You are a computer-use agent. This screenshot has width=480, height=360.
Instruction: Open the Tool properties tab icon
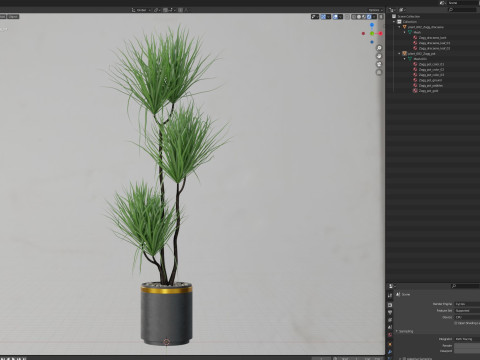pyautogui.click(x=390, y=295)
